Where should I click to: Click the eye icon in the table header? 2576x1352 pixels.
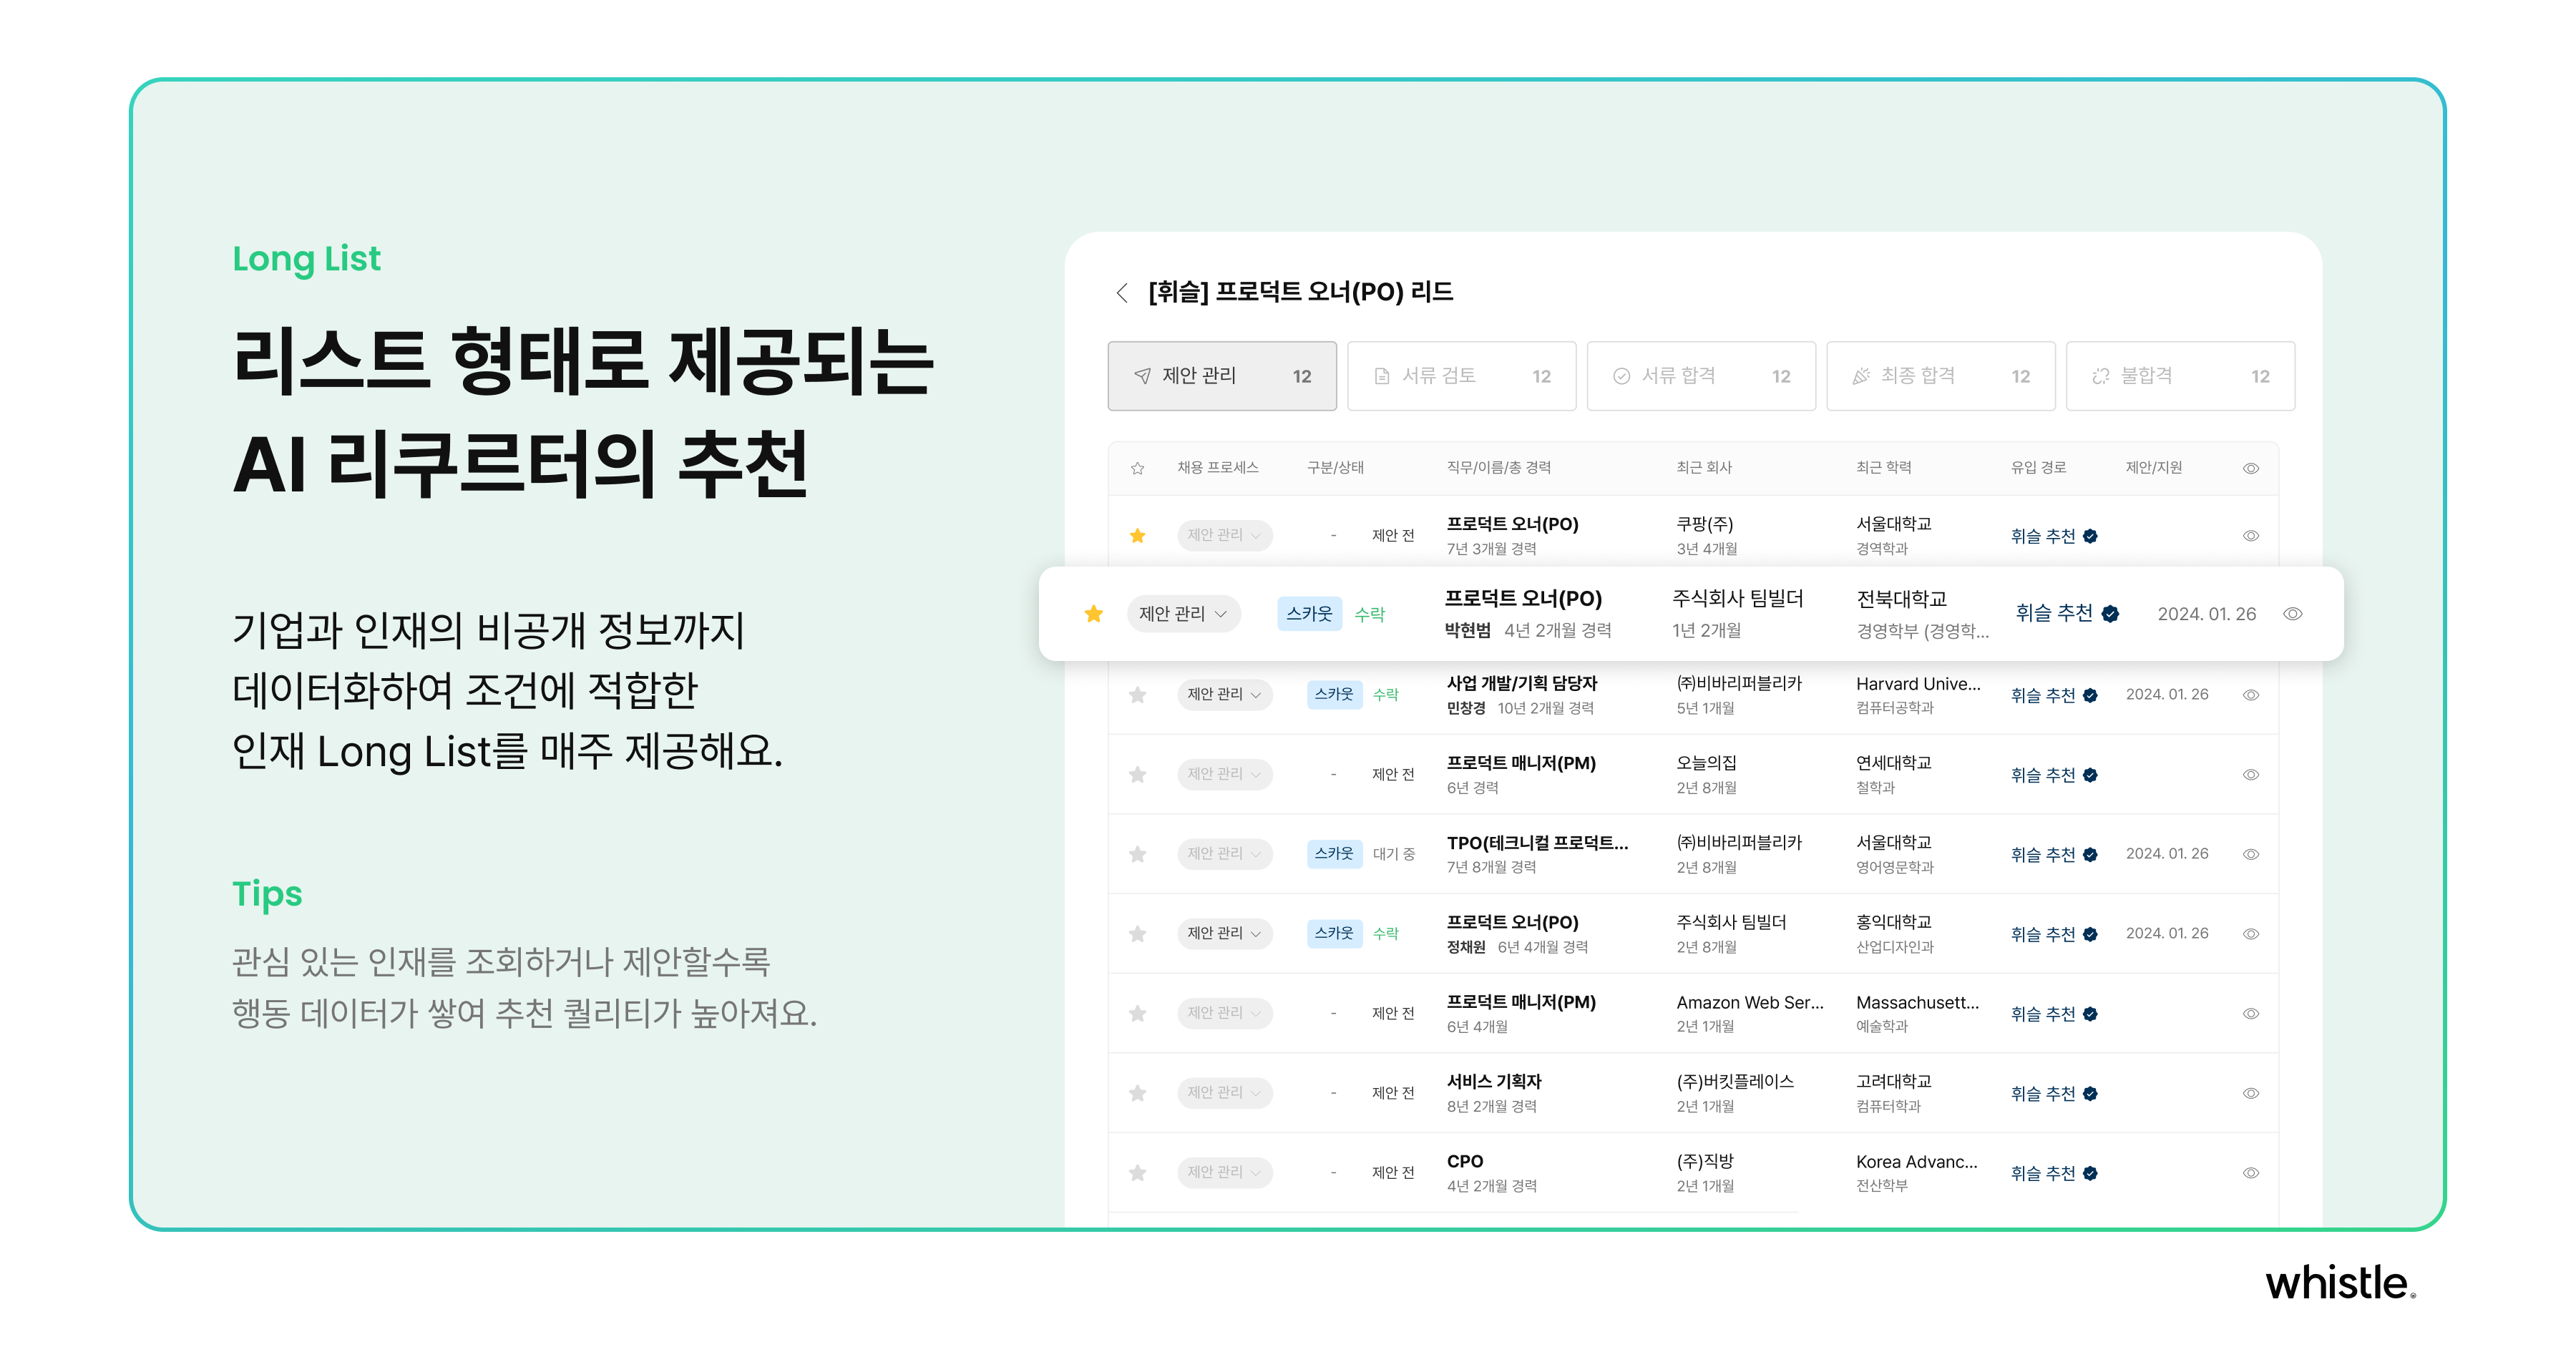[x=2250, y=468]
